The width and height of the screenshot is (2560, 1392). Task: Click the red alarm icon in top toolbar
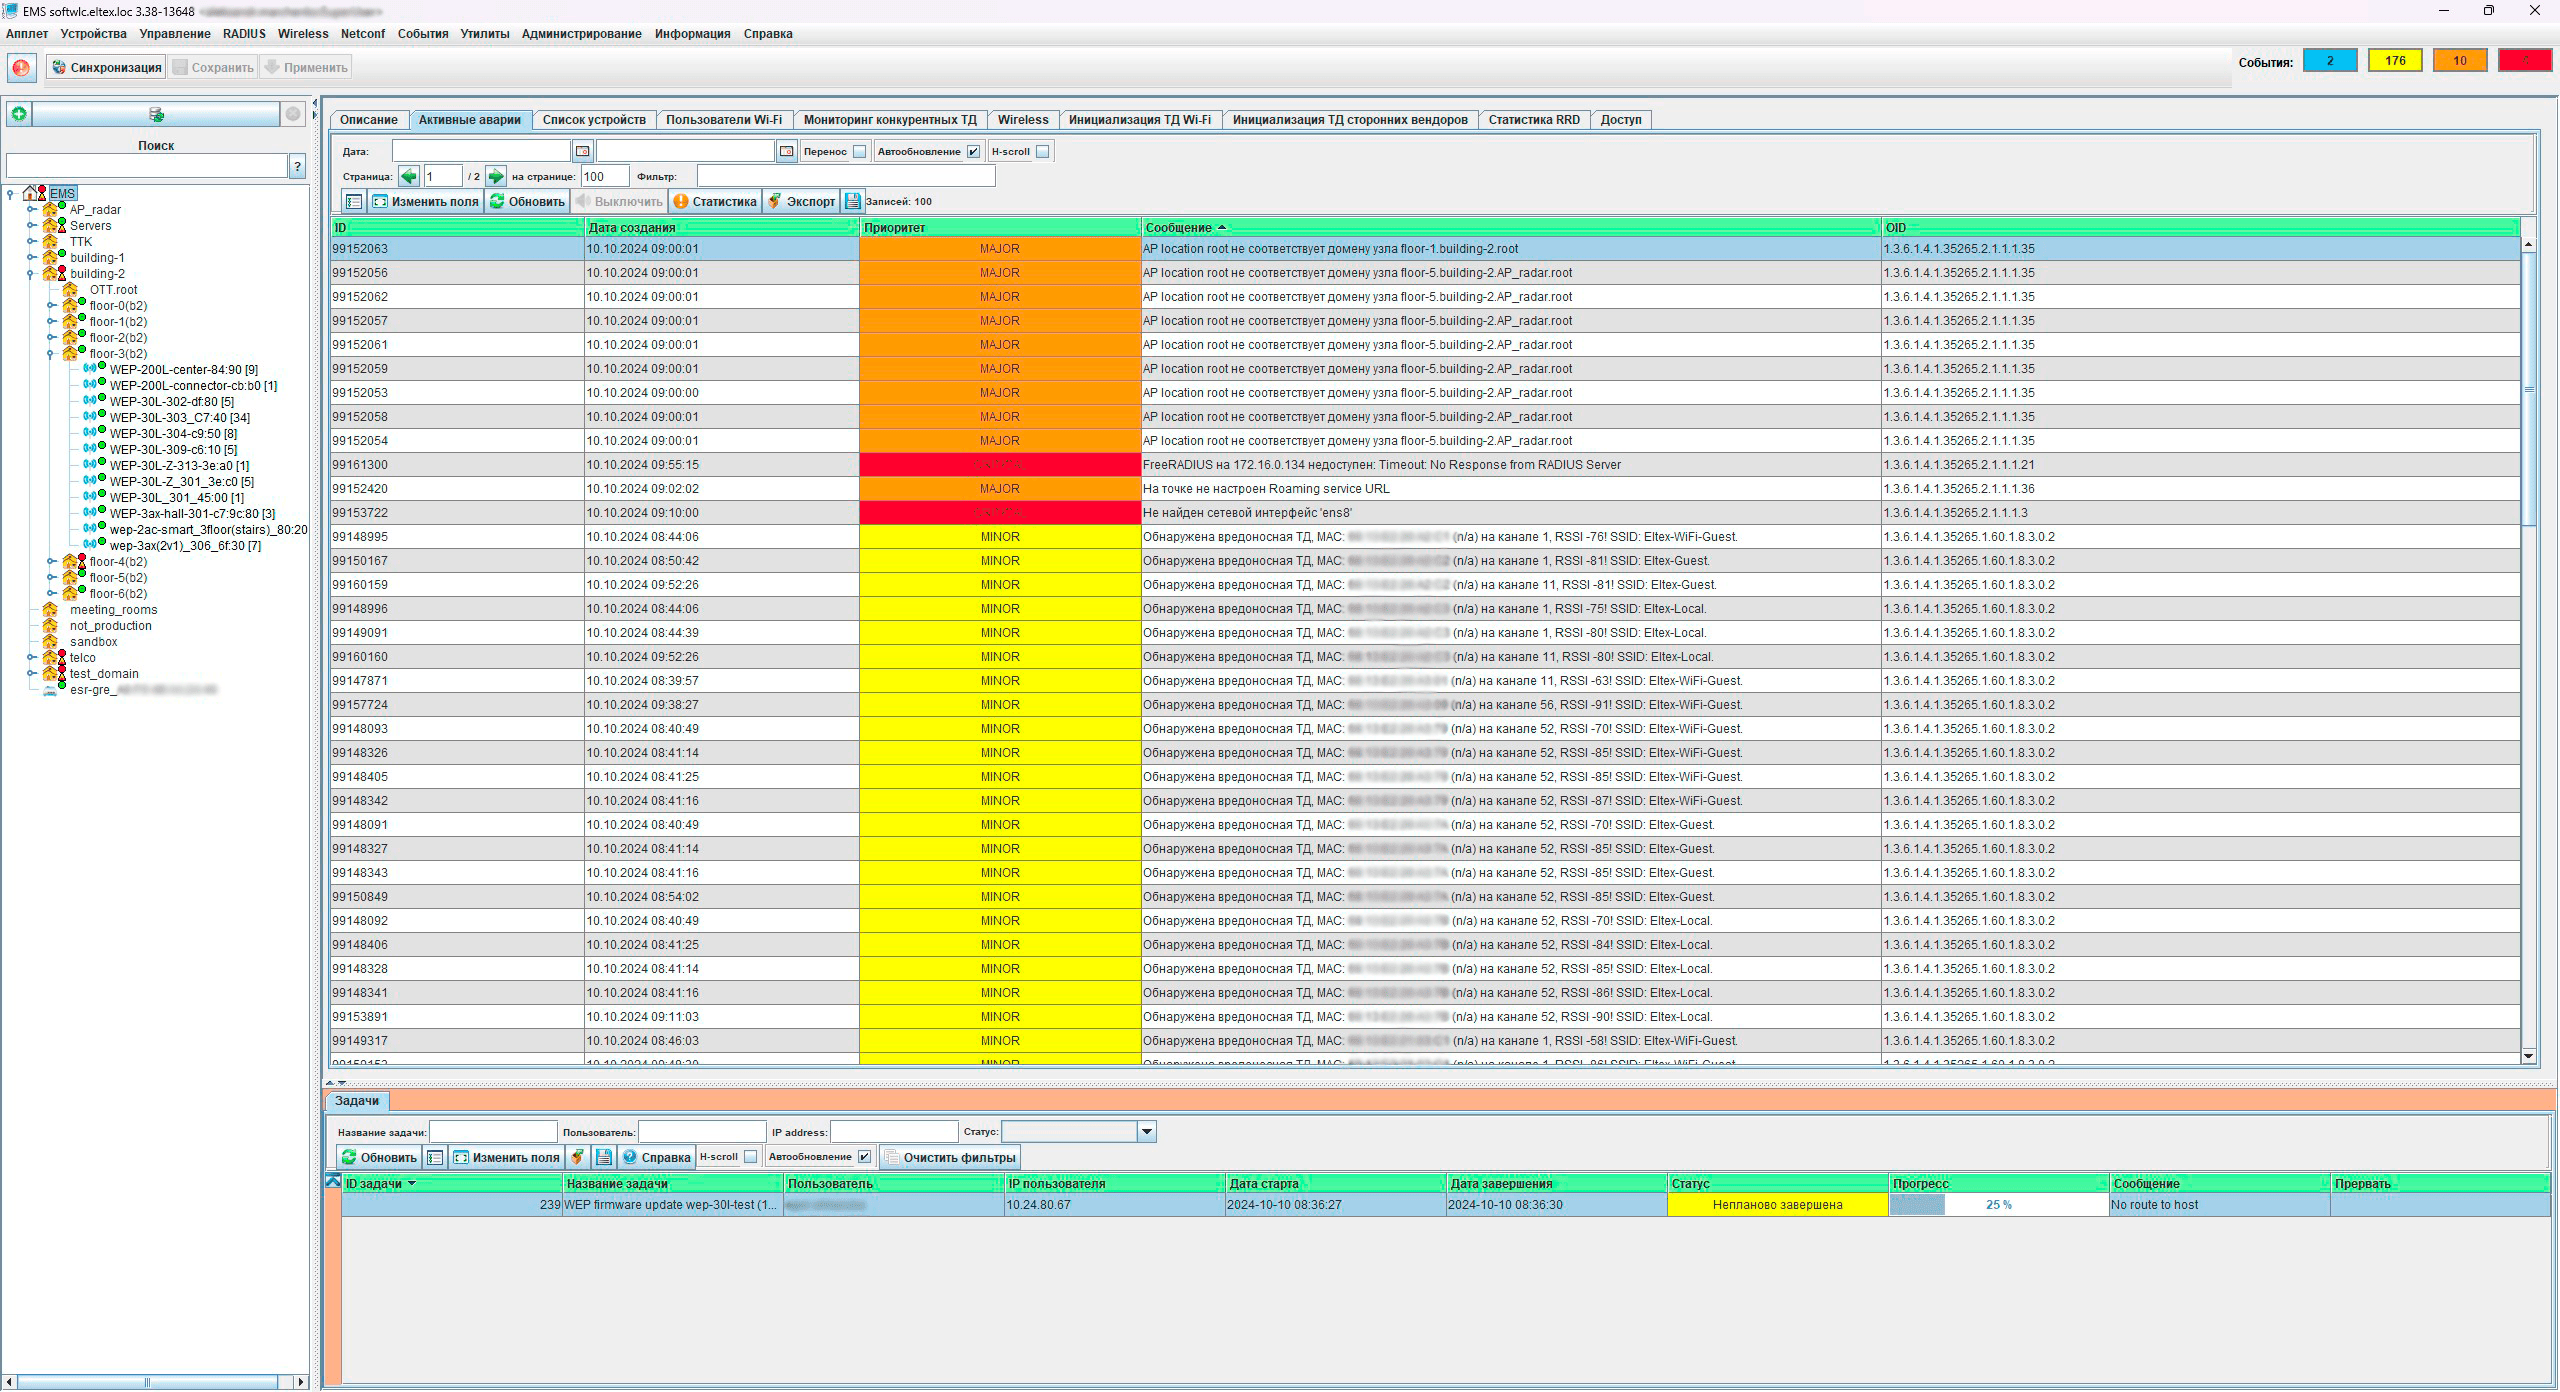(21, 68)
